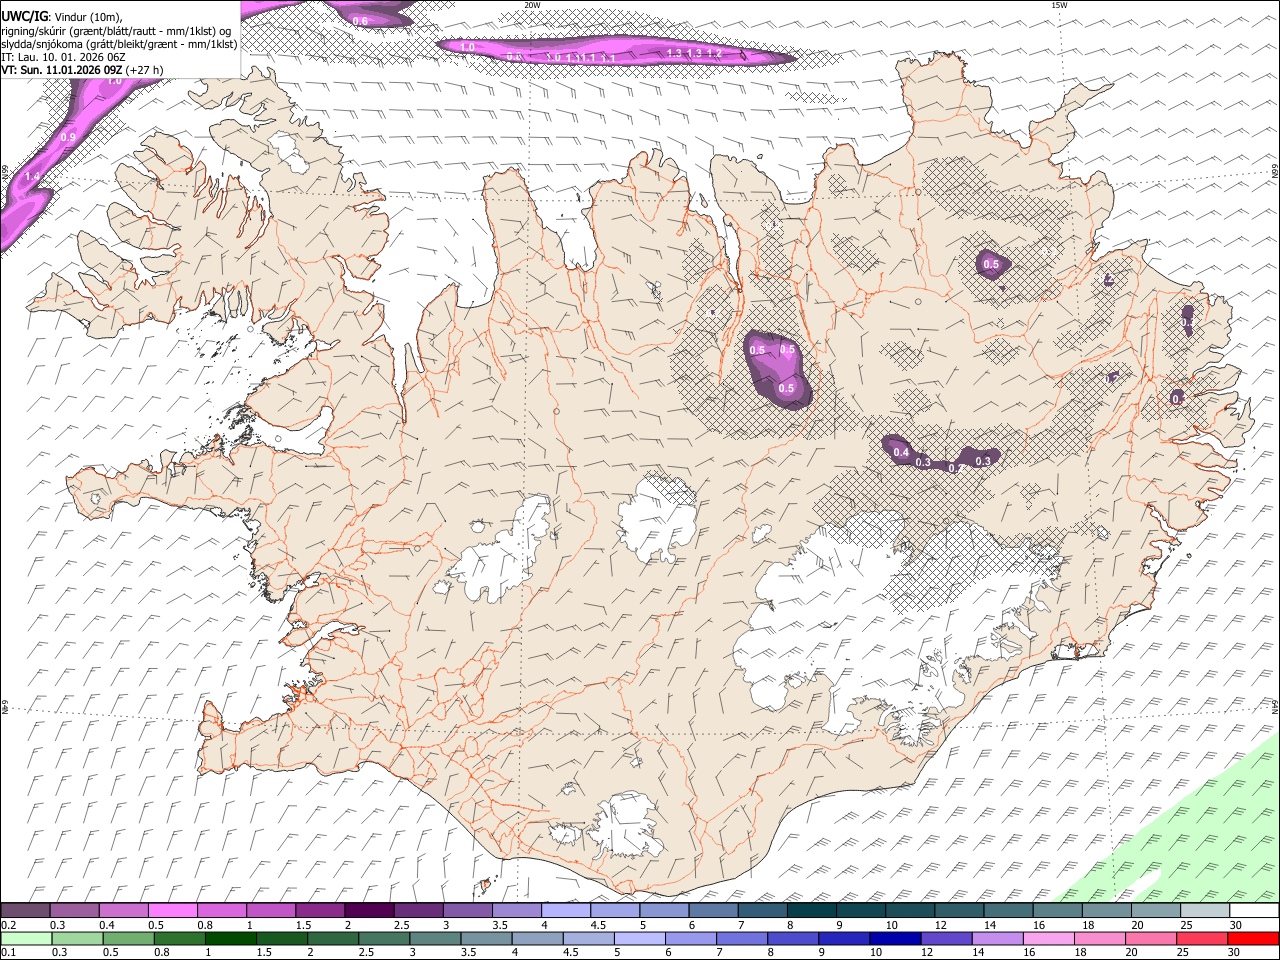
Task: Click the '1.0' value on the offshore snow band
Action: (467, 47)
